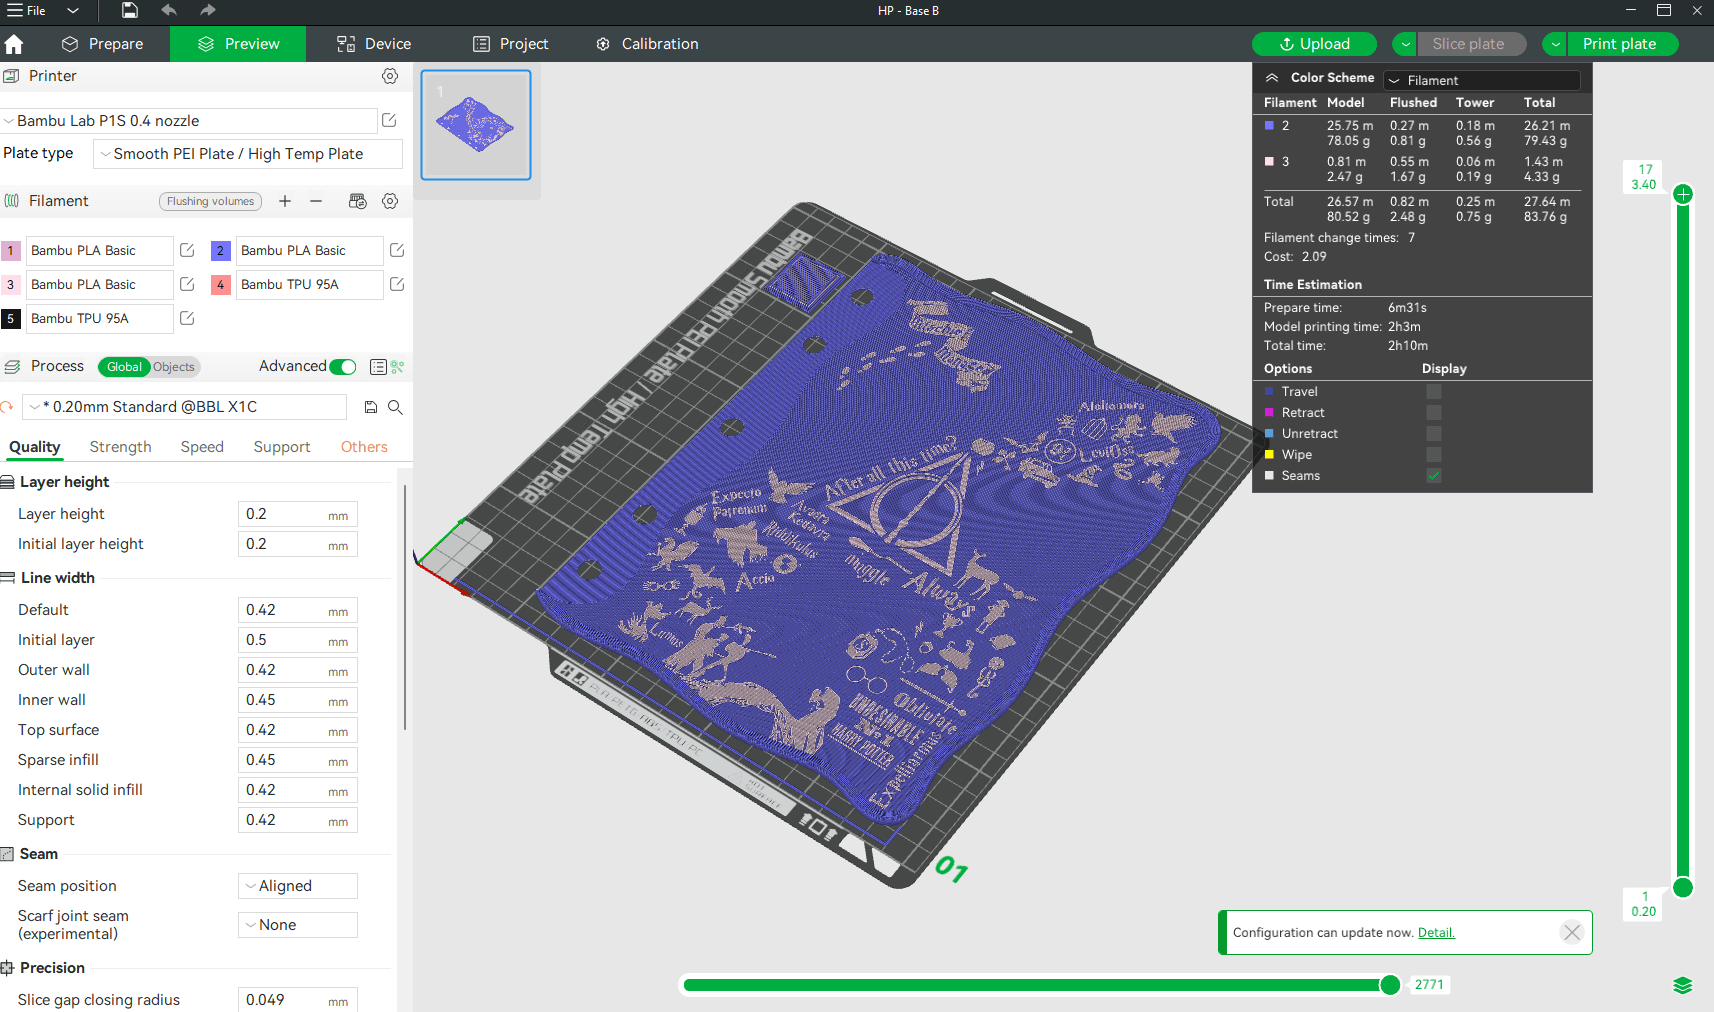The height and width of the screenshot is (1012, 1714).
Task: Click the Home icon
Action: (14, 44)
